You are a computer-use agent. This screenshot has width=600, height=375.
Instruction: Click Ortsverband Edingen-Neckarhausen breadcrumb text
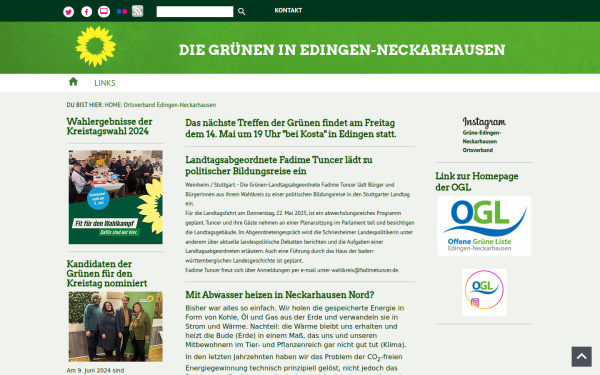[170, 105]
